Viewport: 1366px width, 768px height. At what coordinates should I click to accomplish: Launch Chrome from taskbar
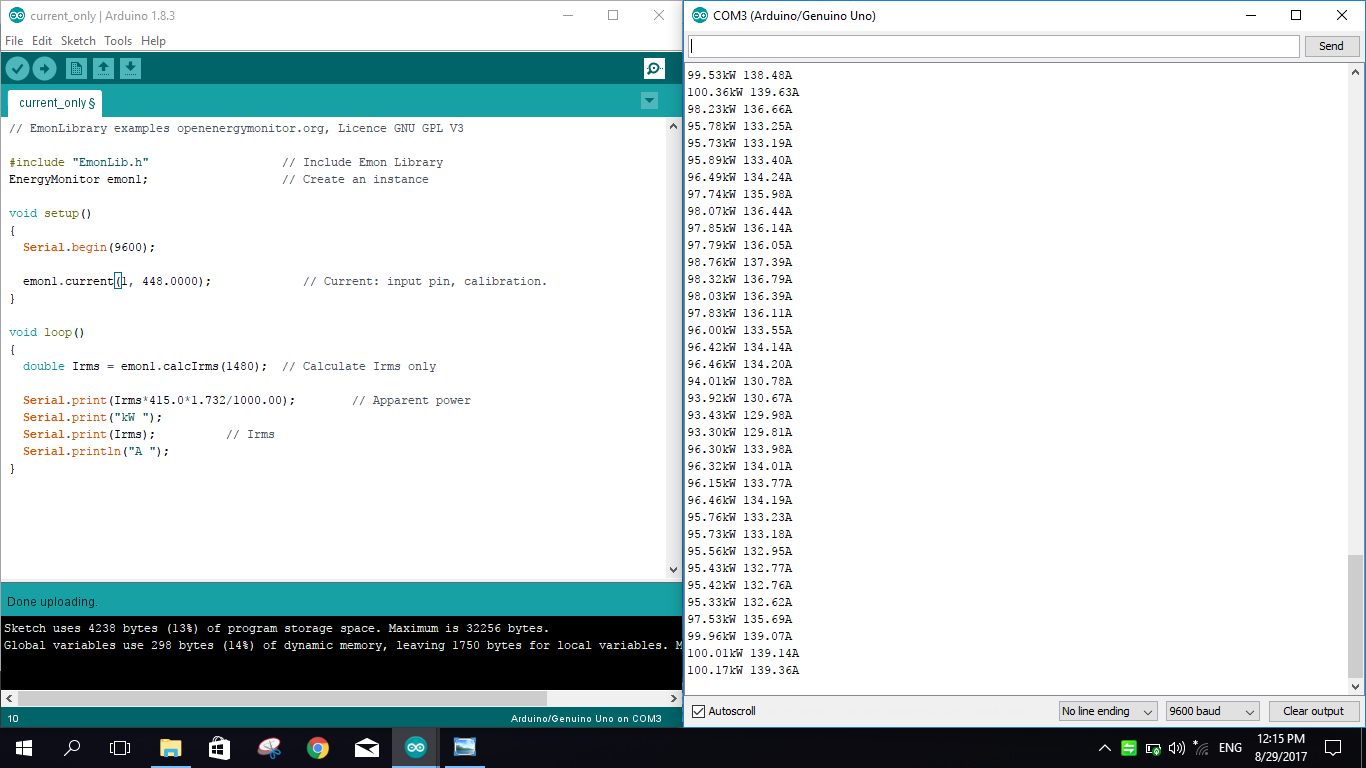point(318,747)
